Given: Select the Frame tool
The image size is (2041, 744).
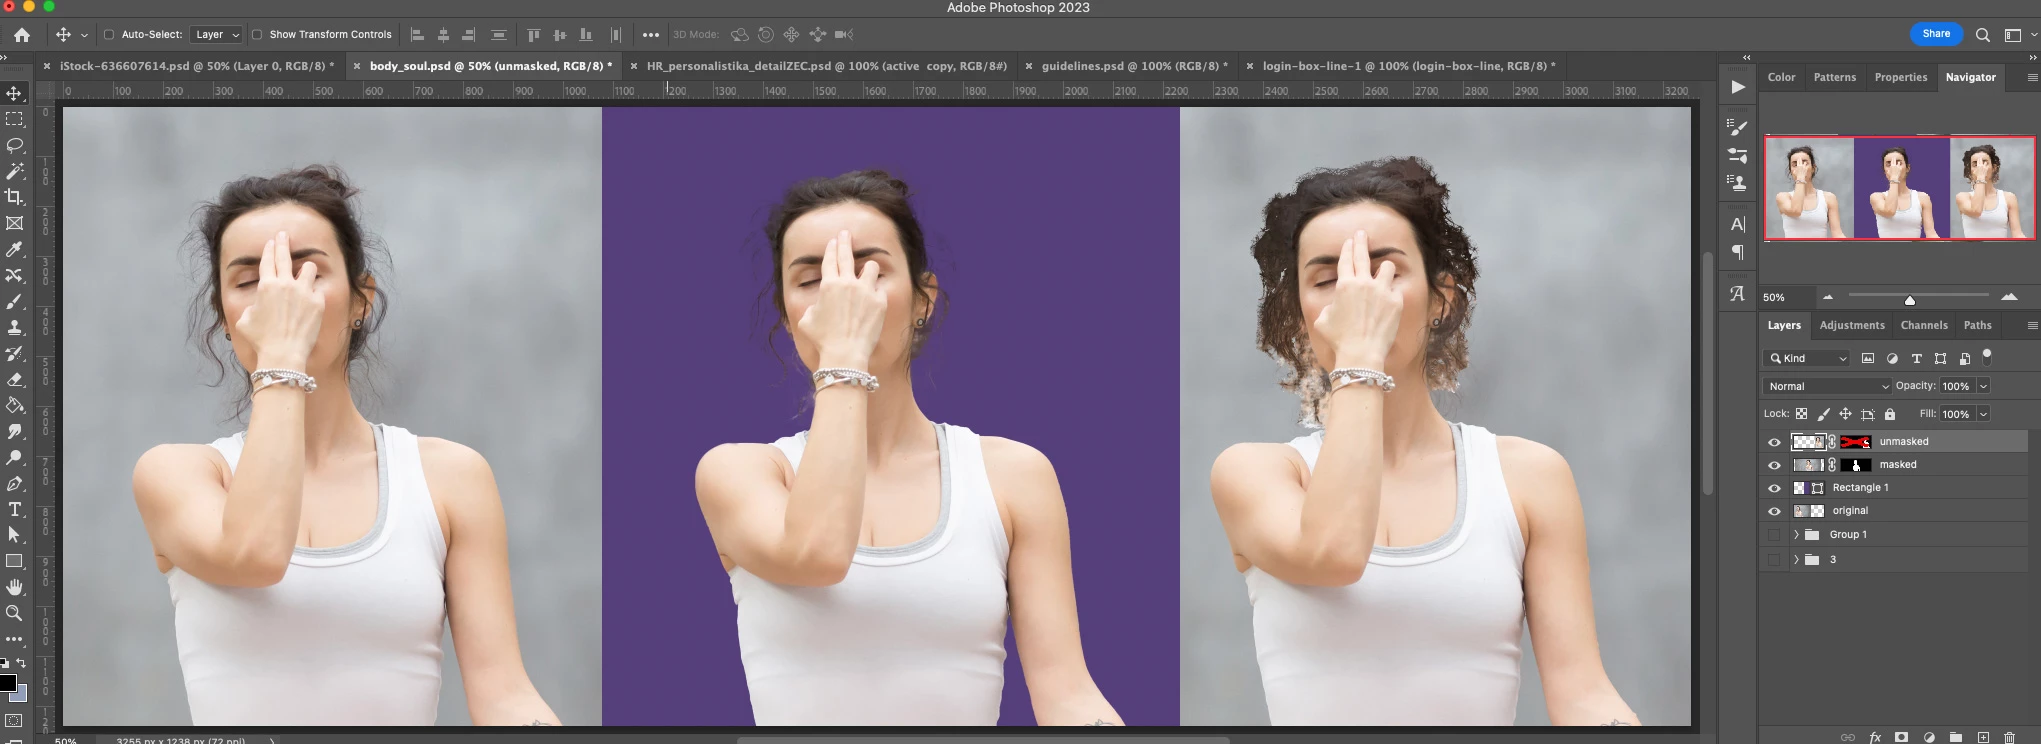Looking at the screenshot, I should click(14, 223).
